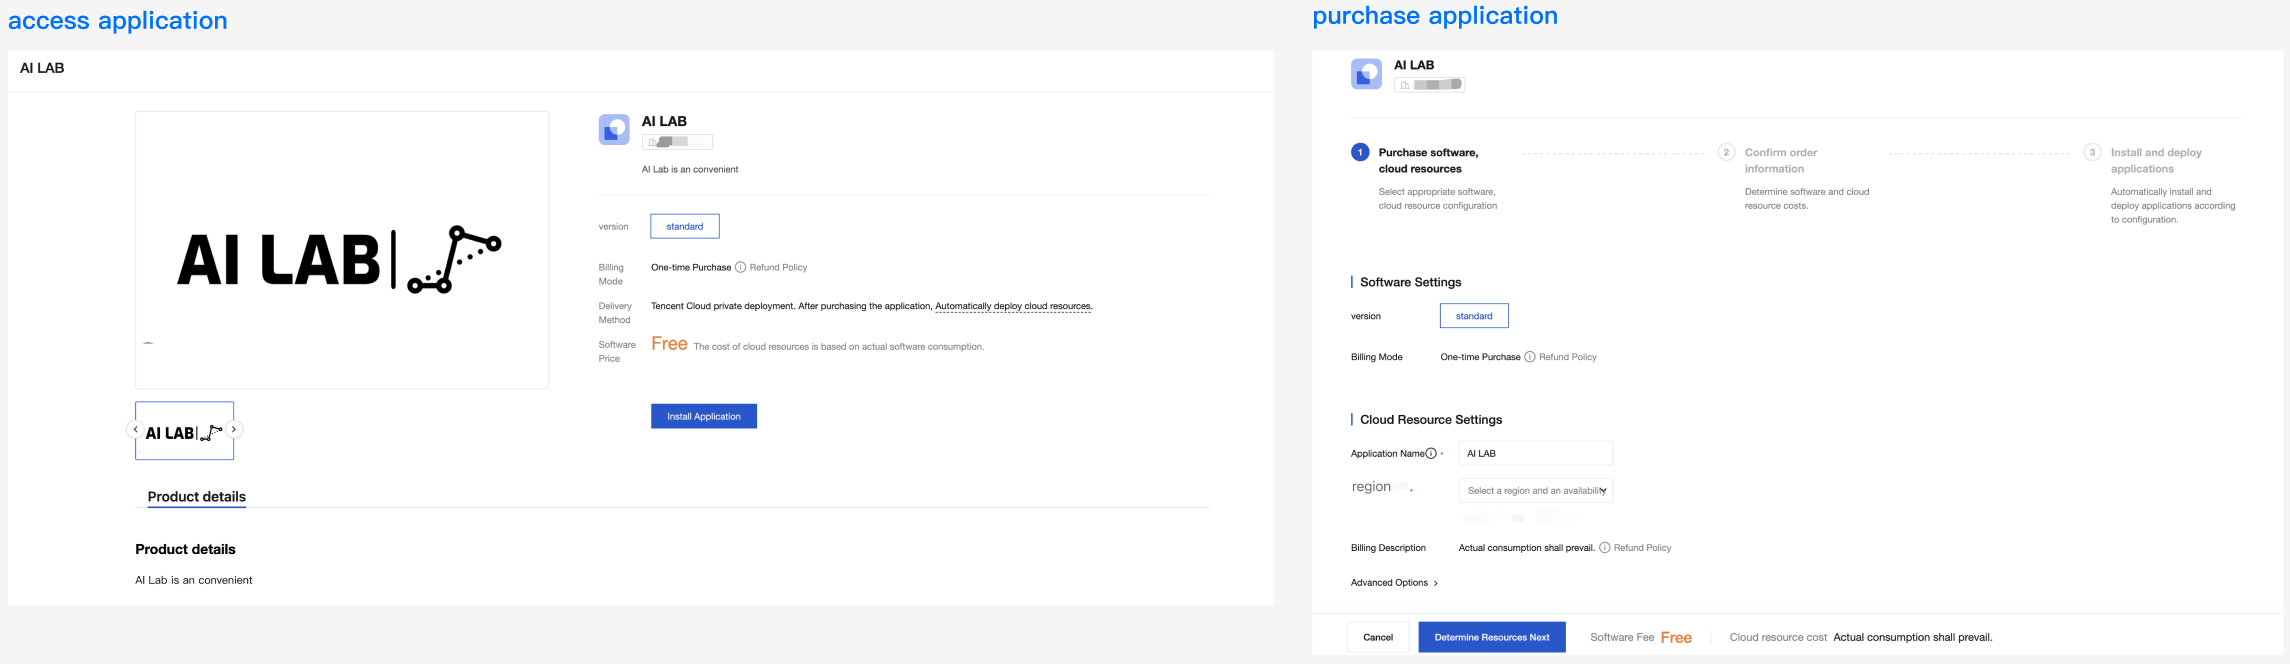Open the region and availability zone dropdown
The height and width of the screenshot is (664, 2290).
click(x=1536, y=491)
